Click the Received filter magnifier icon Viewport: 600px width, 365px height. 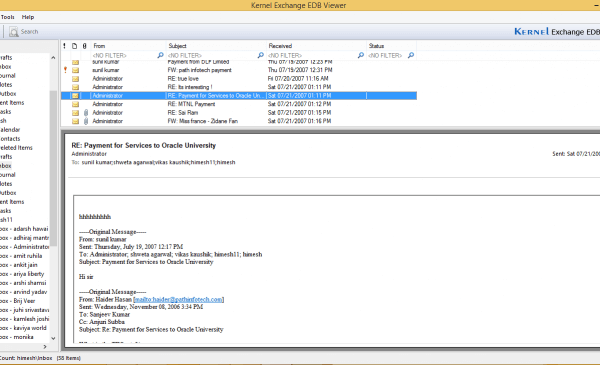(x=360, y=55)
